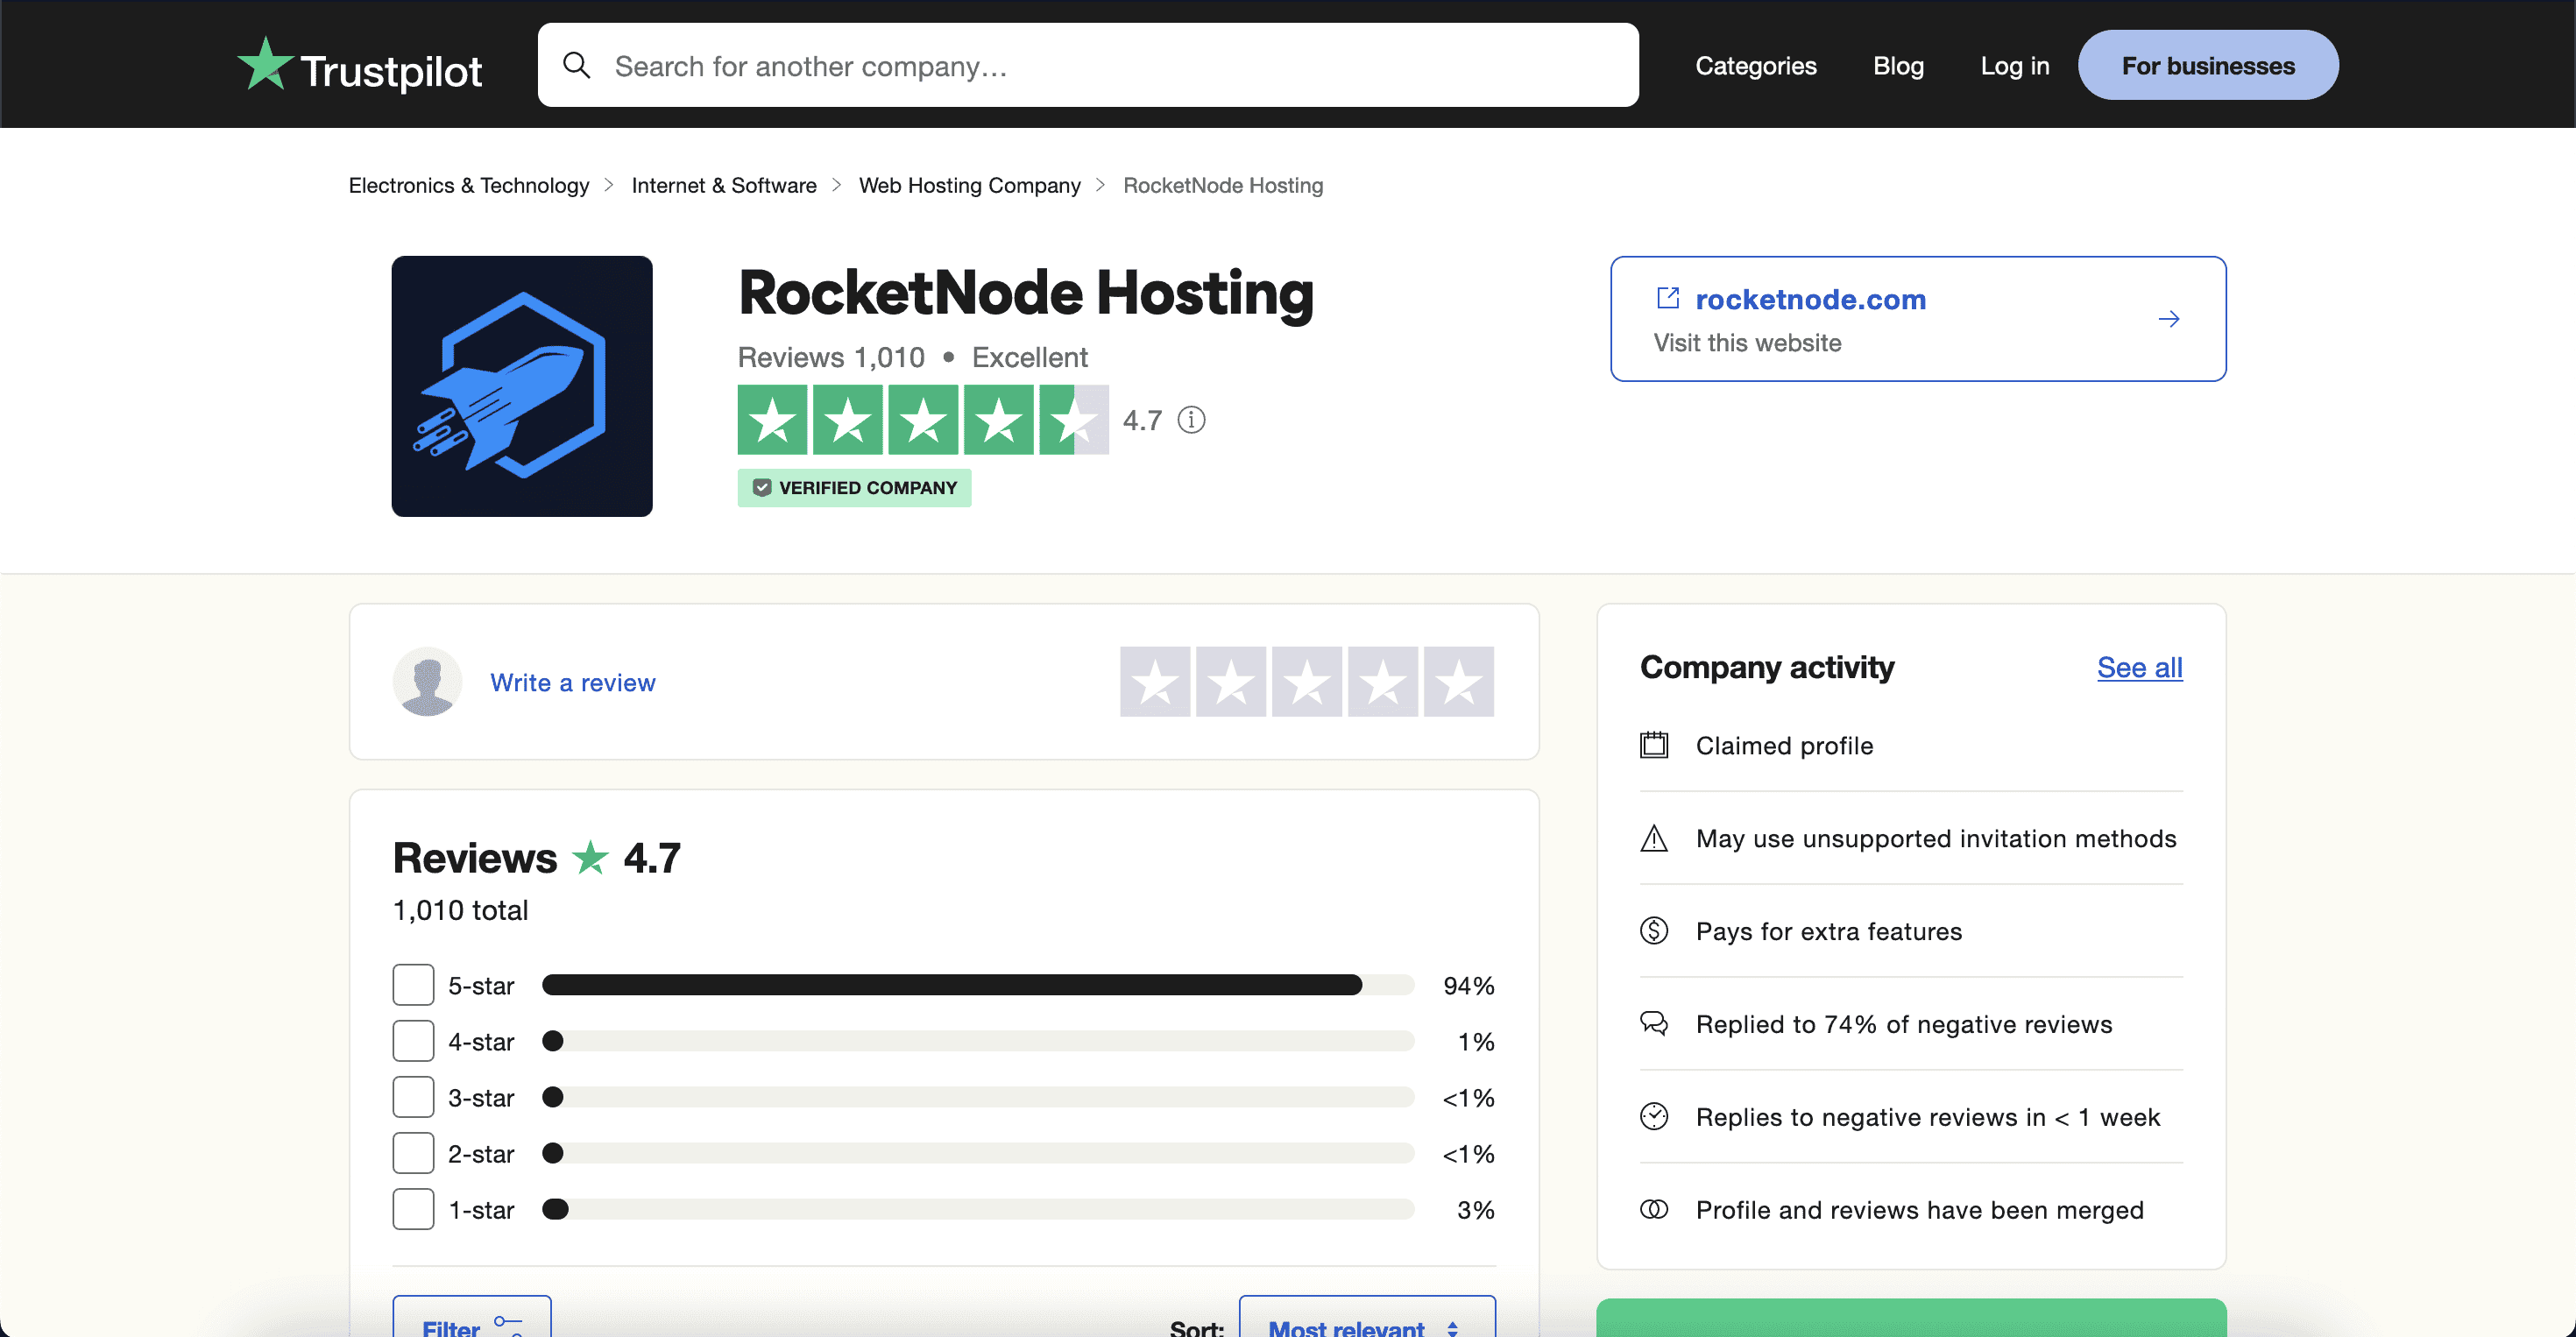Select the fifth empty rating star
This screenshot has height=1337, width=2576.
[x=1458, y=682]
